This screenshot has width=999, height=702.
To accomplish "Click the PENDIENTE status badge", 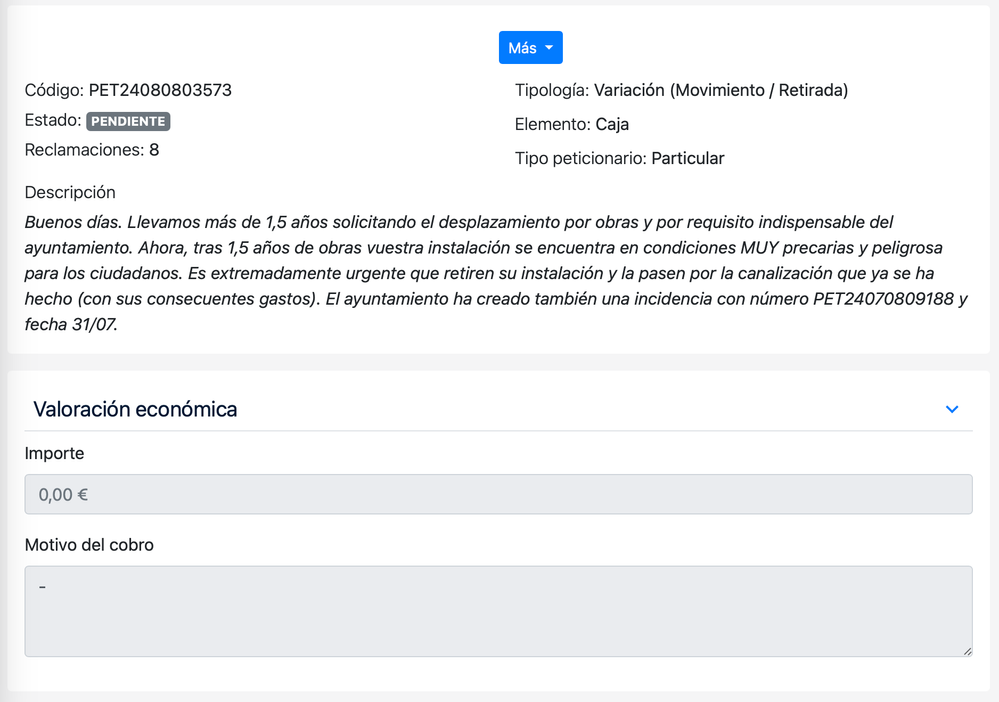I will (128, 120).
